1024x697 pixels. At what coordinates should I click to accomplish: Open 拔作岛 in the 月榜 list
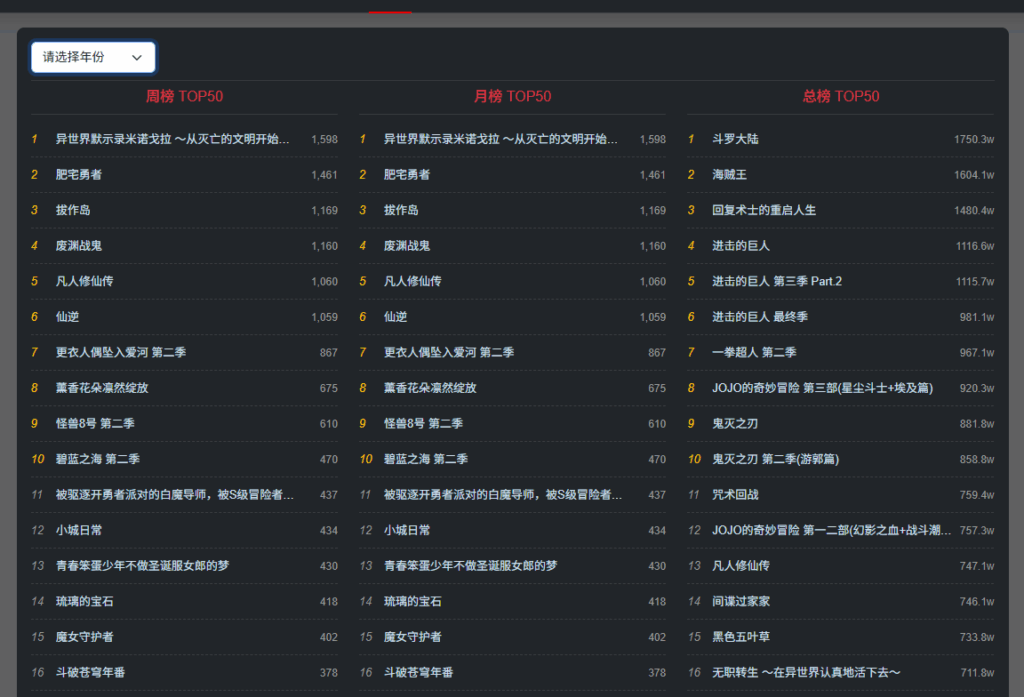(x=401, y=210)
